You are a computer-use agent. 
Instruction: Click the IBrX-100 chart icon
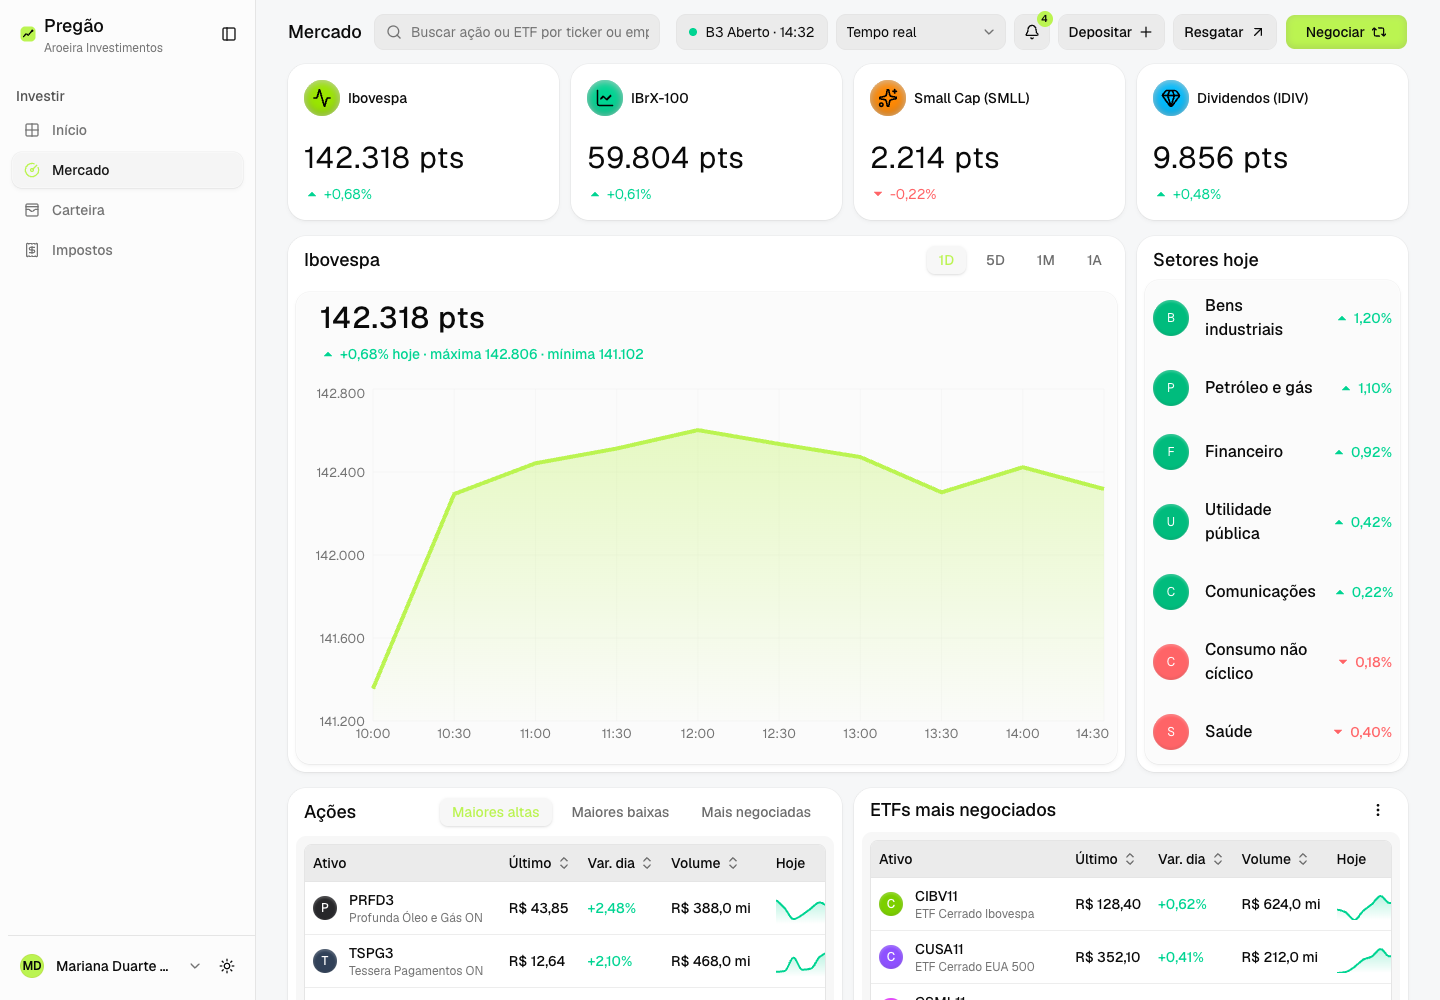605,98
